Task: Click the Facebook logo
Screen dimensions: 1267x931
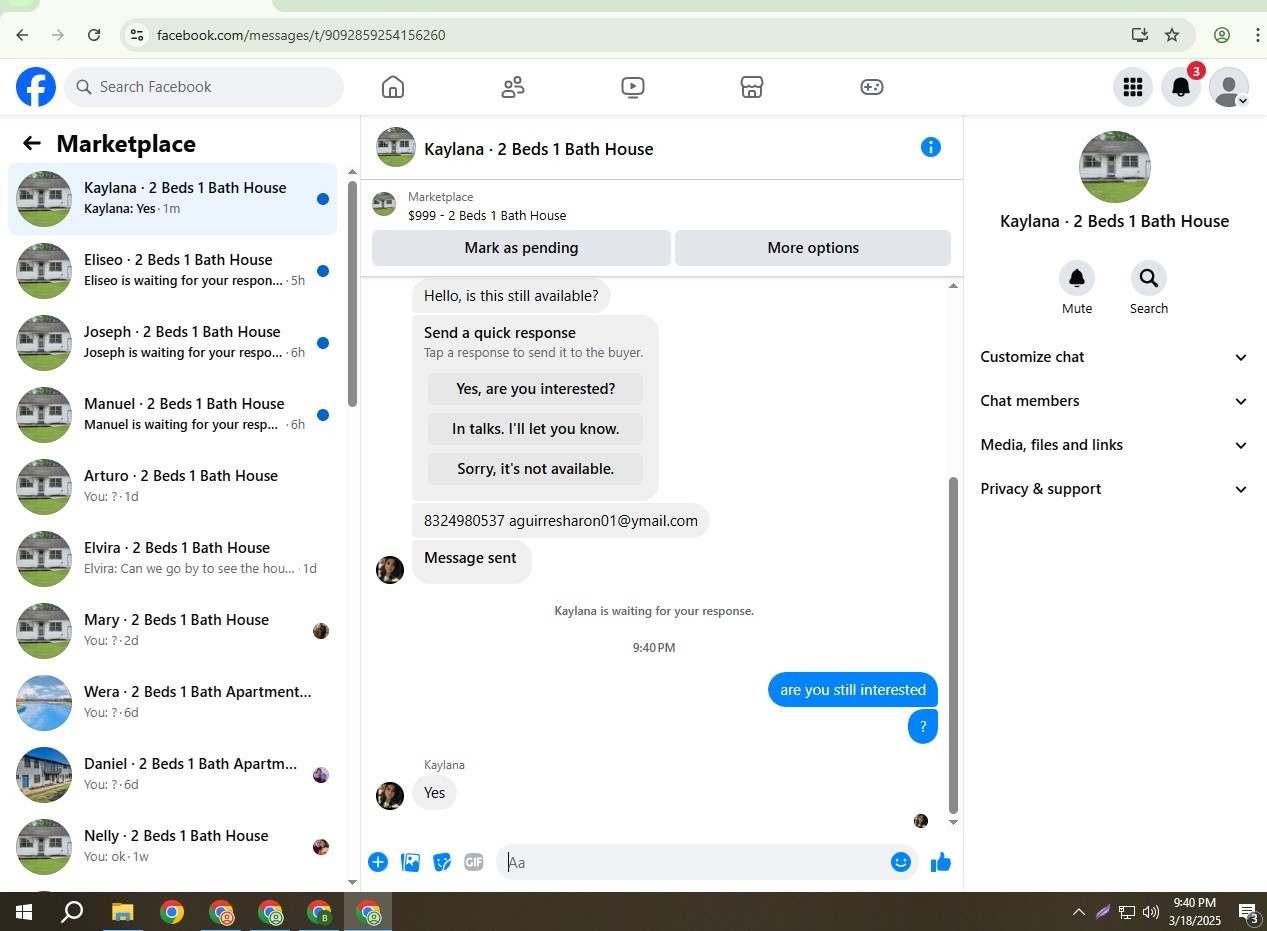Action: tap(36, 87)
